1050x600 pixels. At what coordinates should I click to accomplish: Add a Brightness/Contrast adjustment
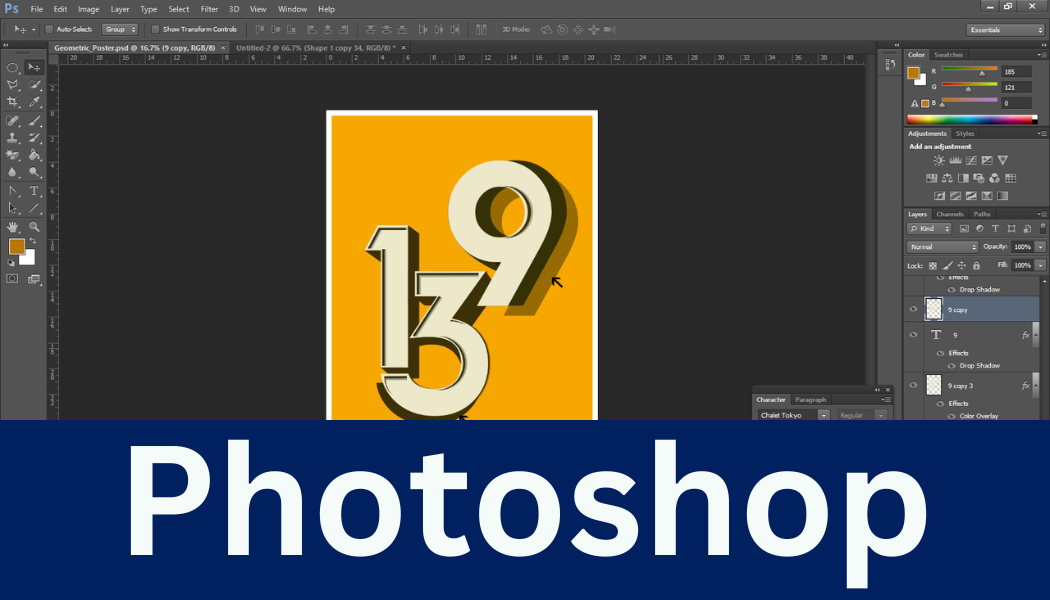939,160
